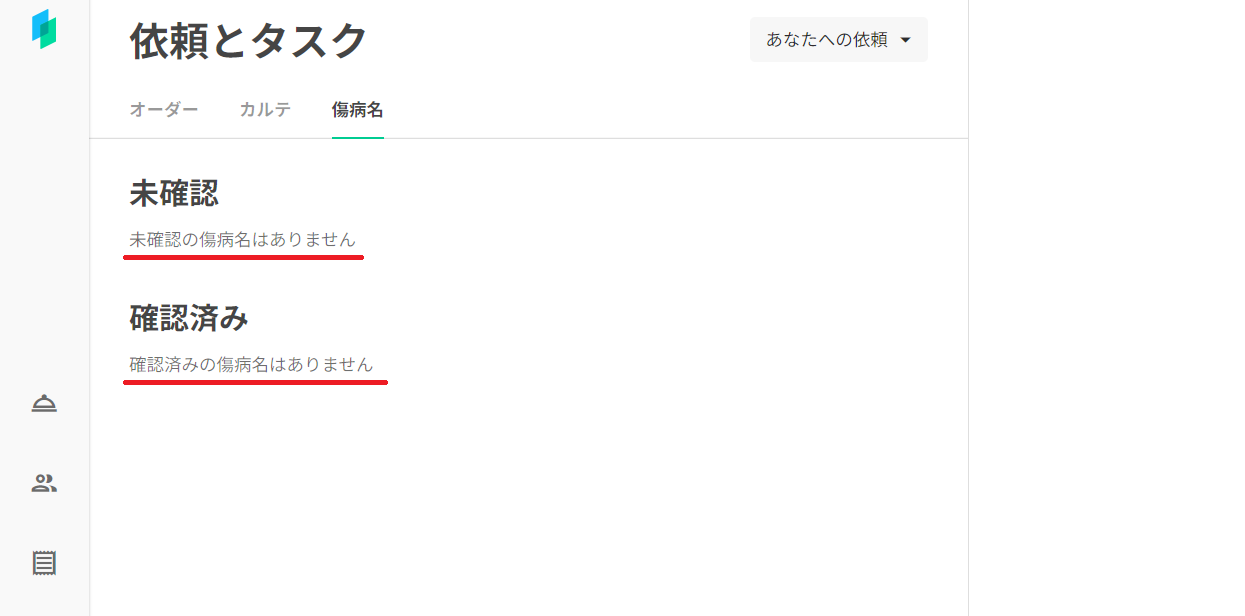
Task: Click the app logo in the sidebar
Action: pos(44,29)
